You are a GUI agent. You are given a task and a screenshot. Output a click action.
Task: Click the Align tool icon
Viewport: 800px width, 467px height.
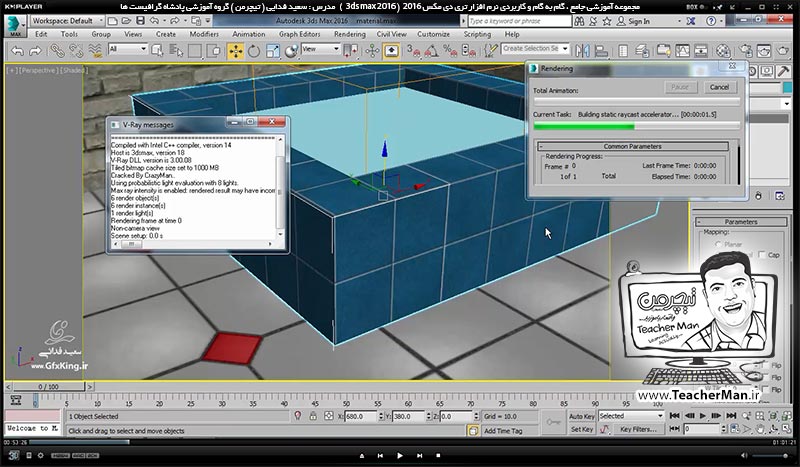[x=602, y=51]
